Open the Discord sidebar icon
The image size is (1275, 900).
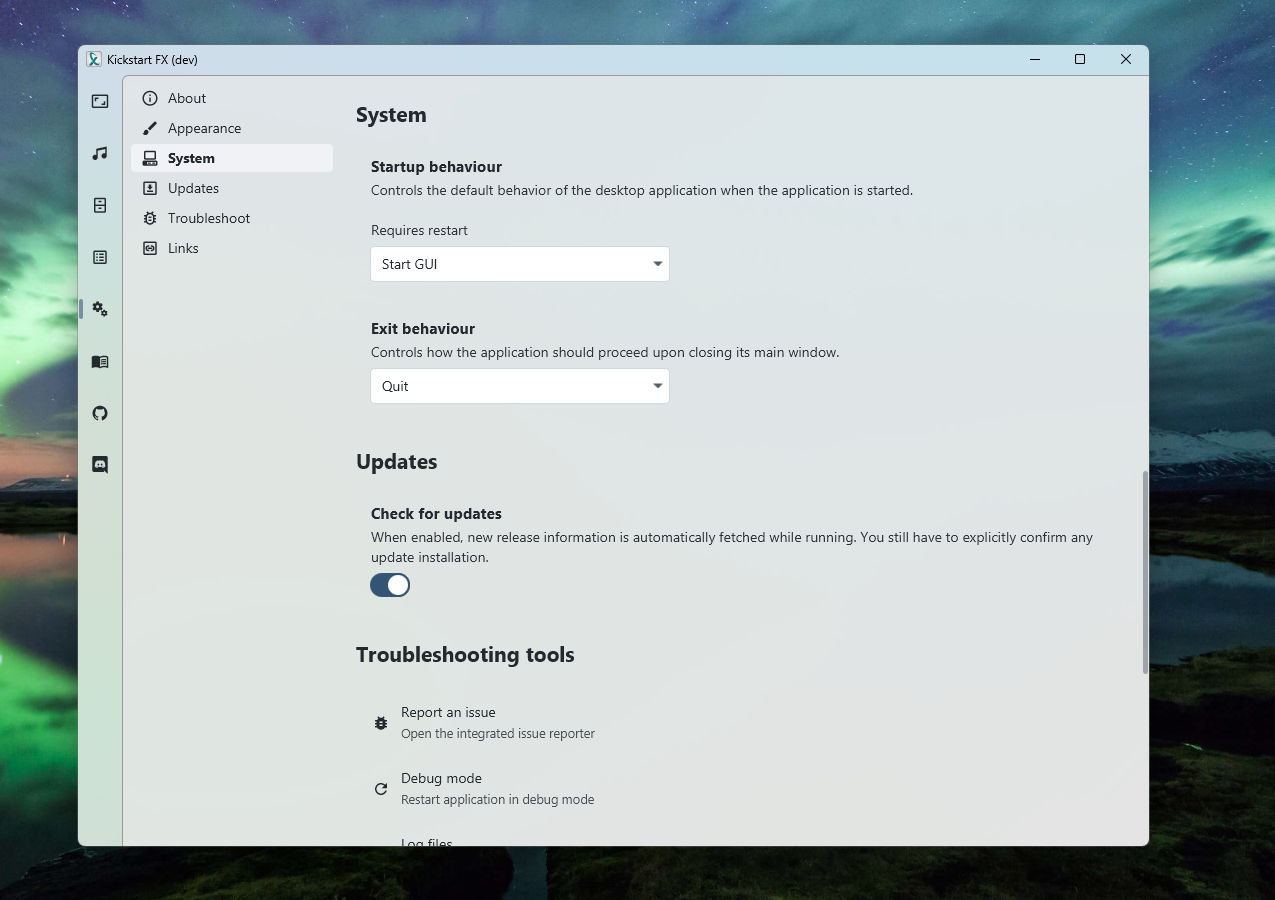(x=100, y=465)
